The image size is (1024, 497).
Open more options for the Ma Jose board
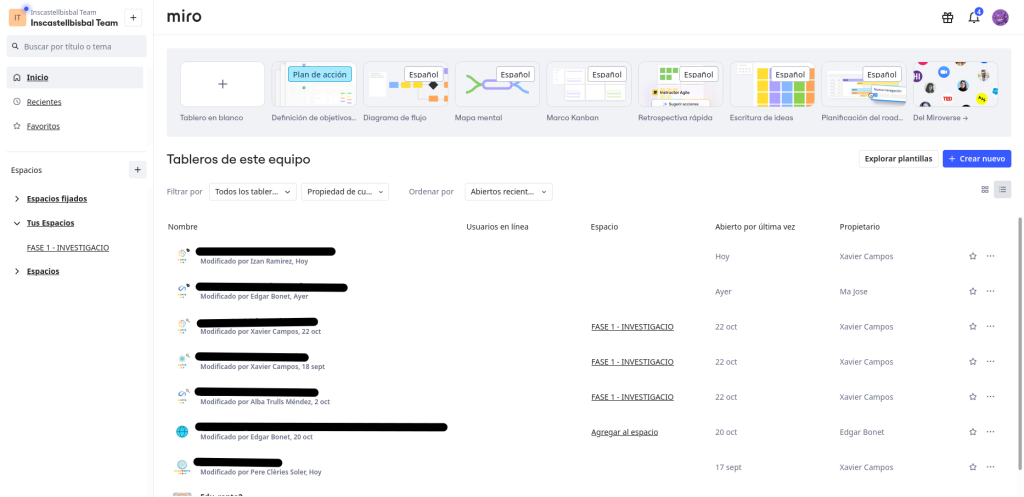[x=990, y=291]
